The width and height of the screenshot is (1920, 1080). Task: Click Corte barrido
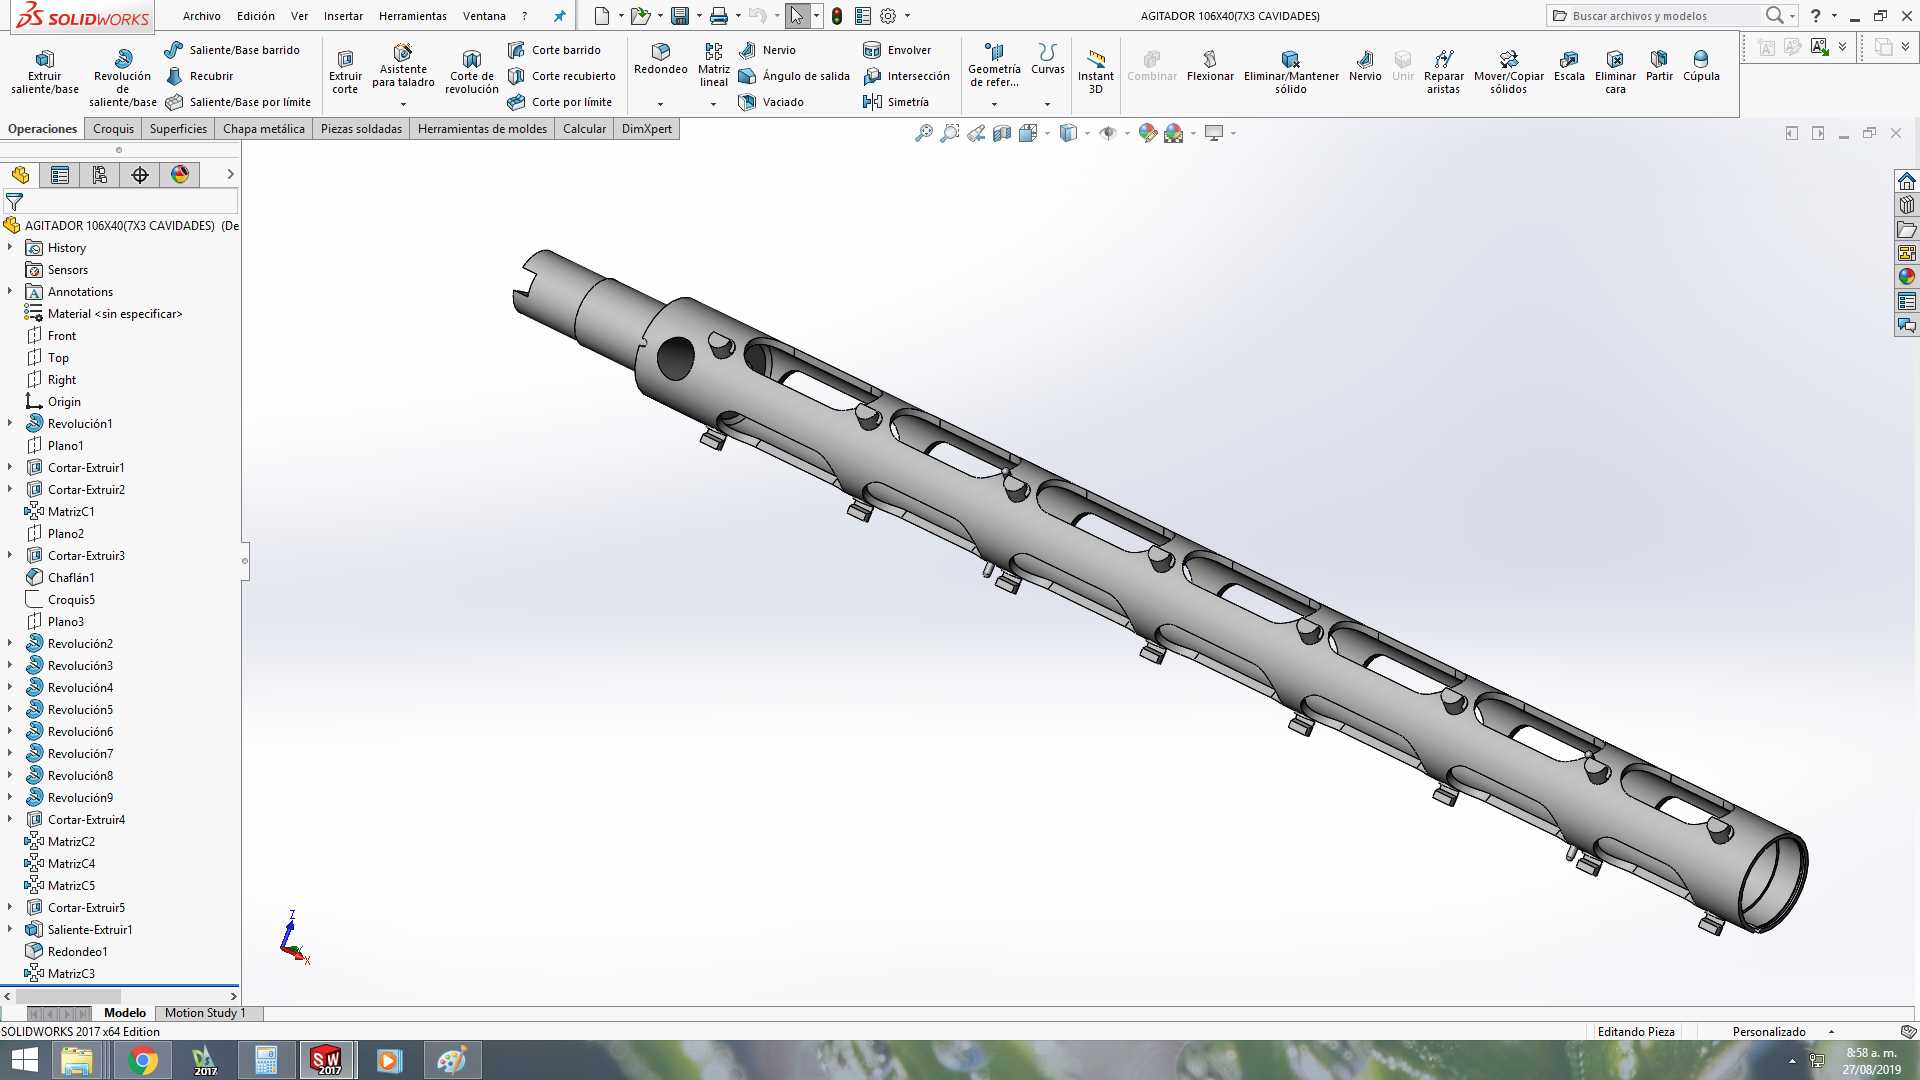click(x=554, y=50)
